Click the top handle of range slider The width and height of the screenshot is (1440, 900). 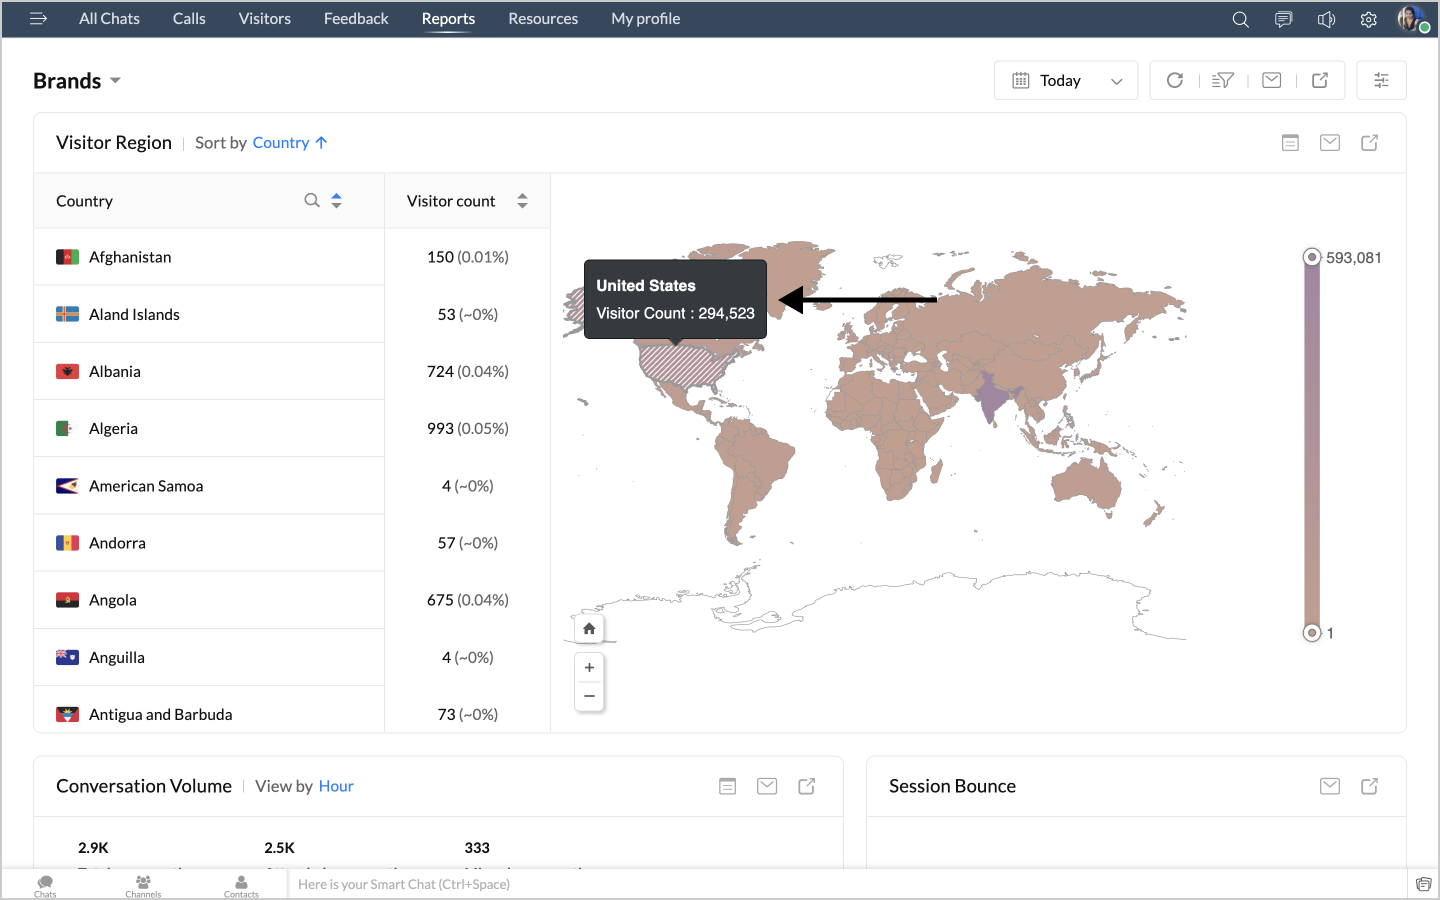tap(1312, 258)
